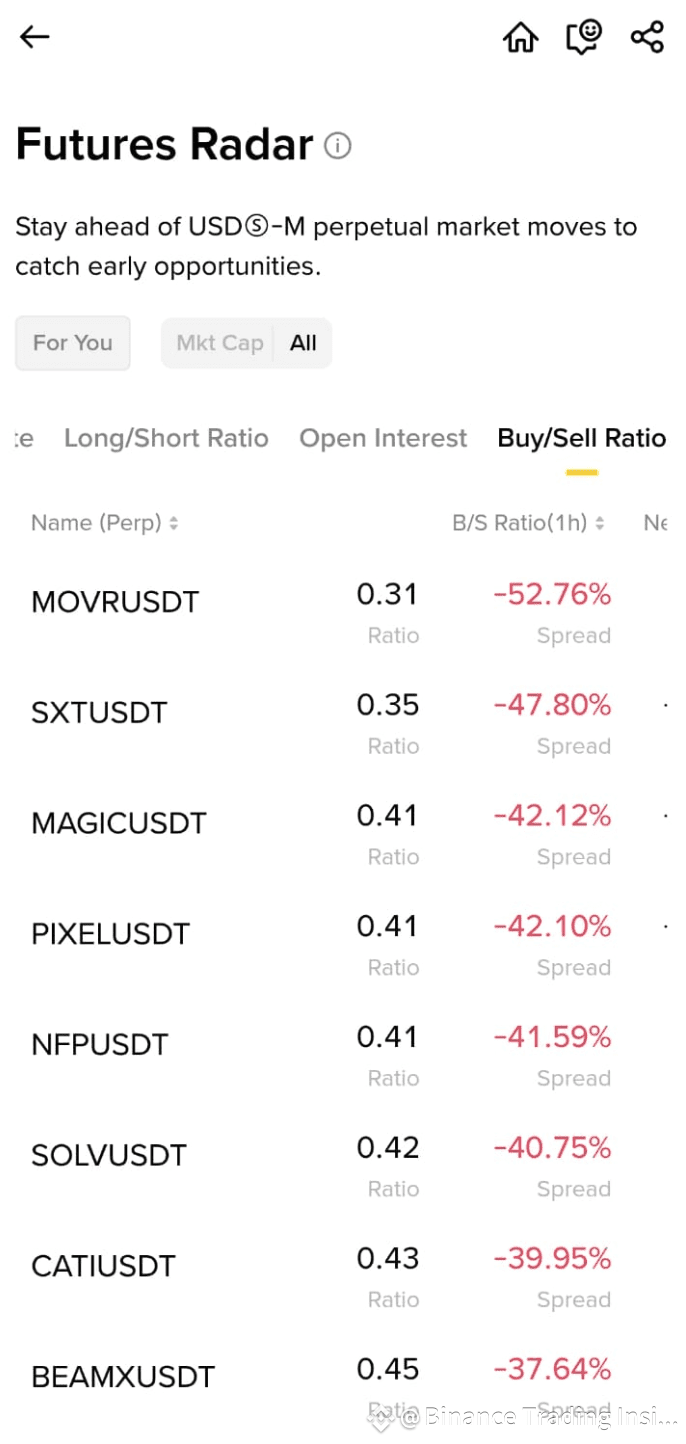Viewport: 686px width, 1444px height.
Task: Select the All filter option
Action: [303, 343]
